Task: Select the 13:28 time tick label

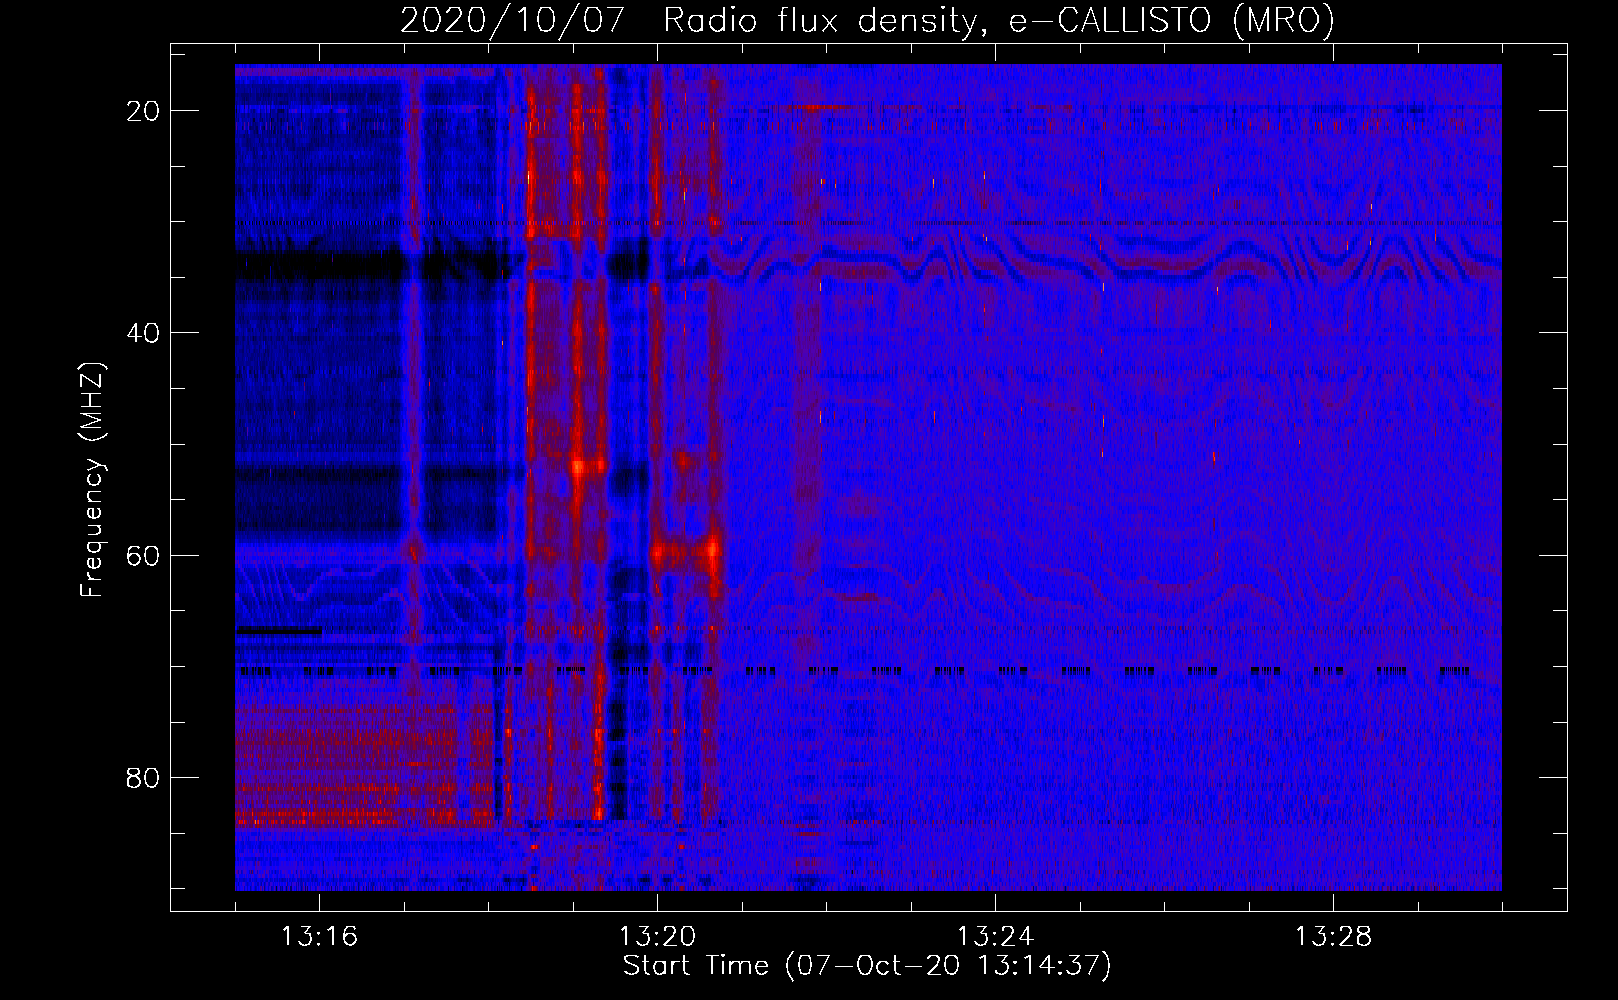Action: tap(1333, 937)
